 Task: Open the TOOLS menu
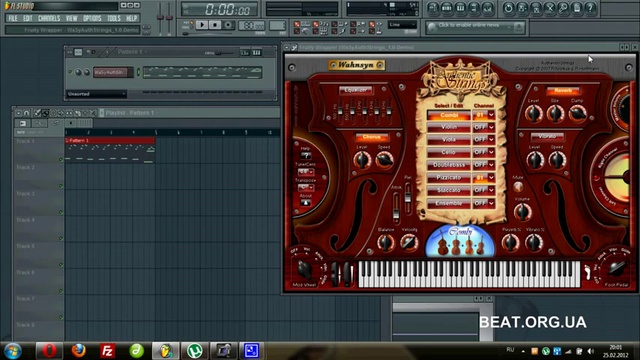(114, 18)
